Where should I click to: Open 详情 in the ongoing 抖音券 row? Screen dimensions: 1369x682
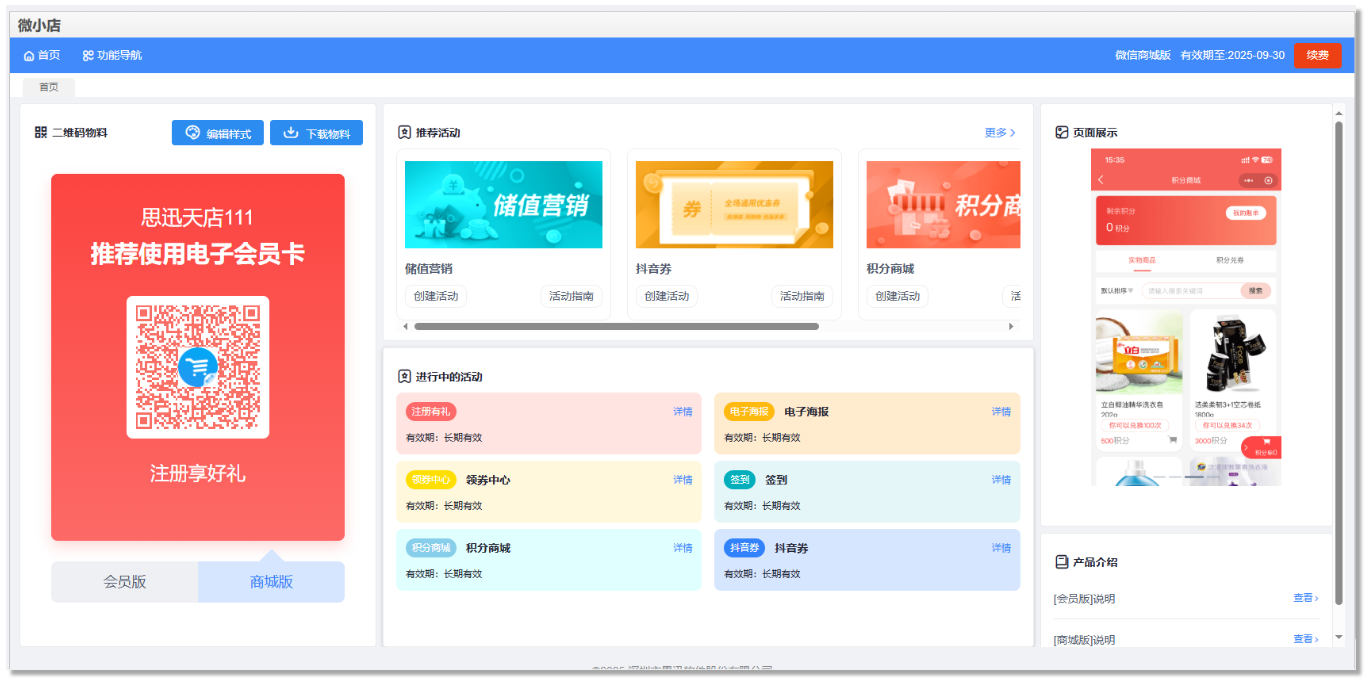click(1001, 548)
